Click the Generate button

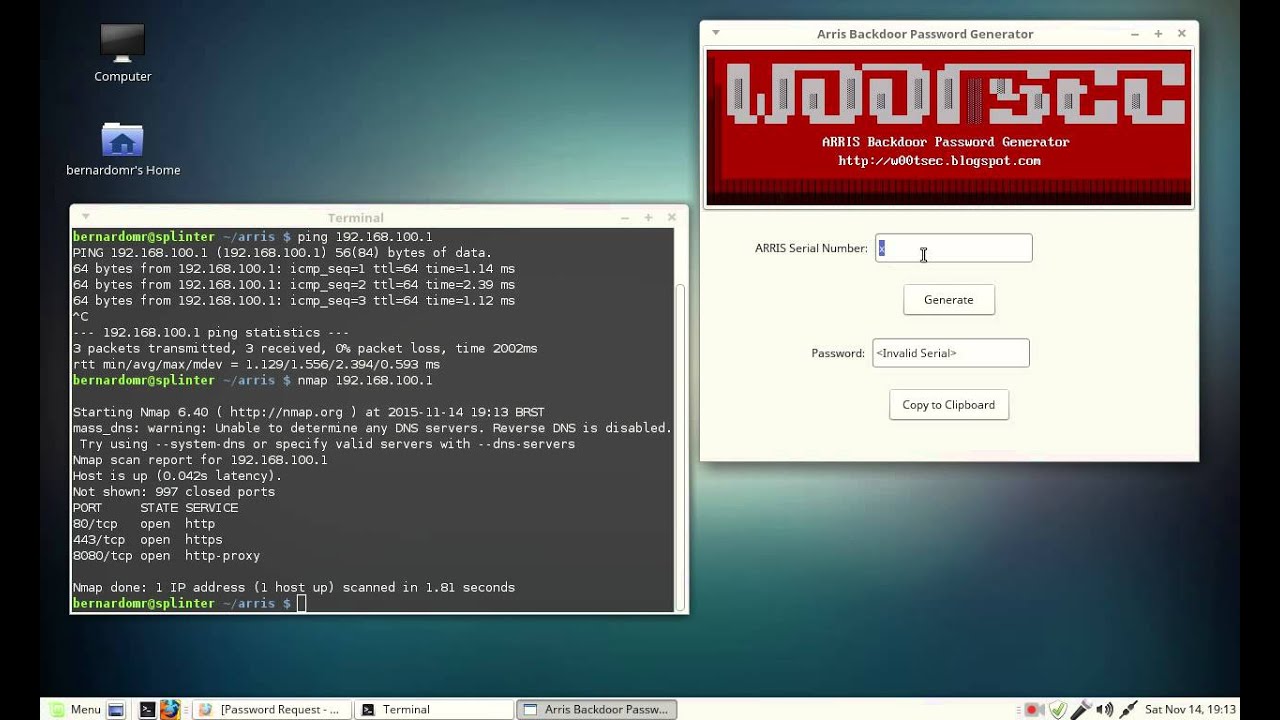tap(948, 300)
